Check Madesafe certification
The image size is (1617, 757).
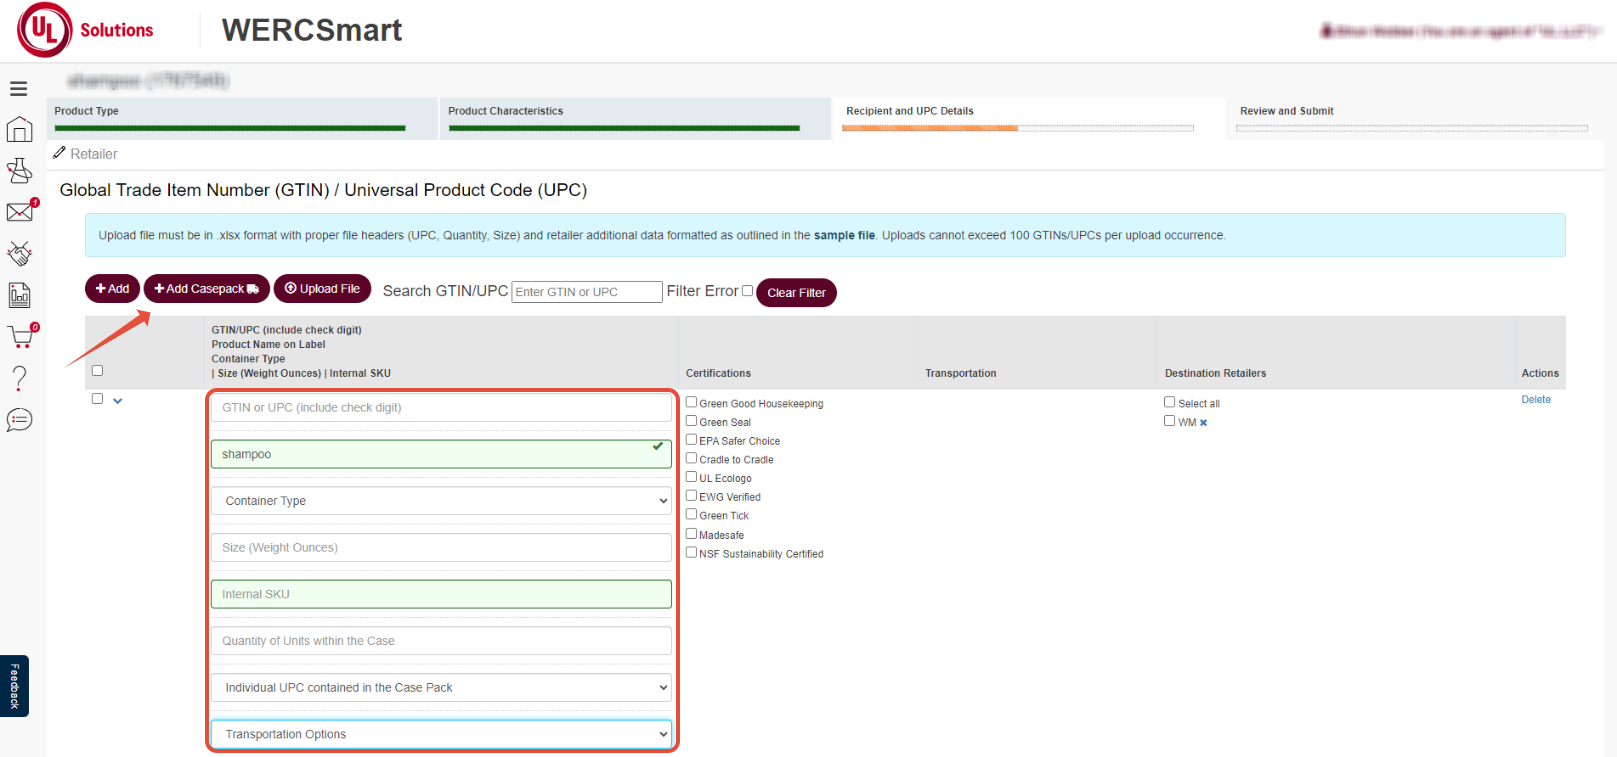(691, 534)
